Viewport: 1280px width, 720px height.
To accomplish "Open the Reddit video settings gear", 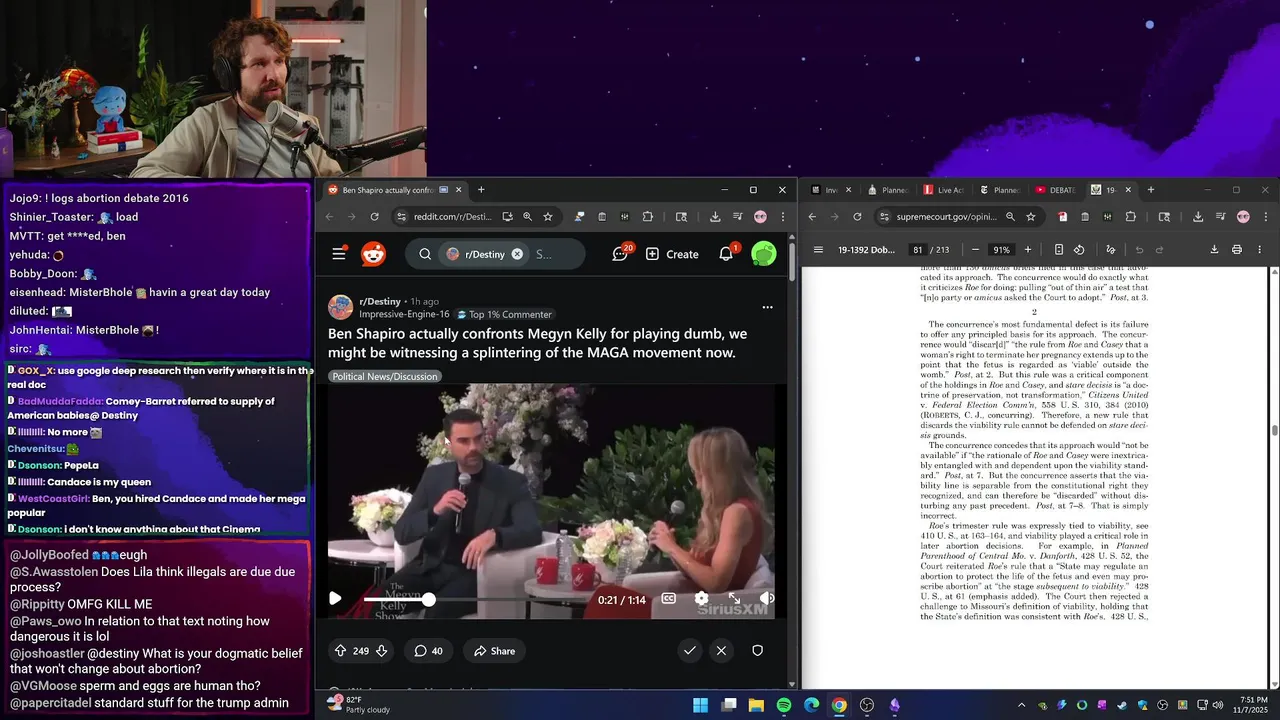I will pos(701,599).
